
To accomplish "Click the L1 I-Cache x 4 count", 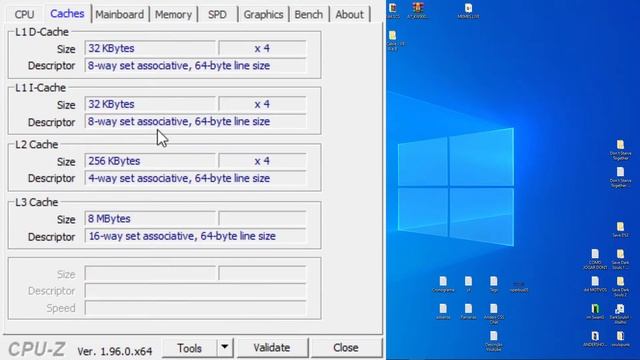I will click(262, 104).
